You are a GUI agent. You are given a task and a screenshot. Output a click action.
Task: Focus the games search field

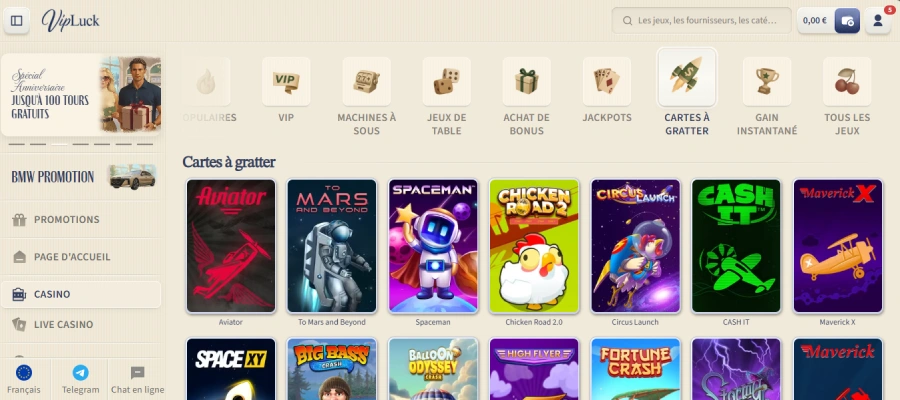coord(701,21)
